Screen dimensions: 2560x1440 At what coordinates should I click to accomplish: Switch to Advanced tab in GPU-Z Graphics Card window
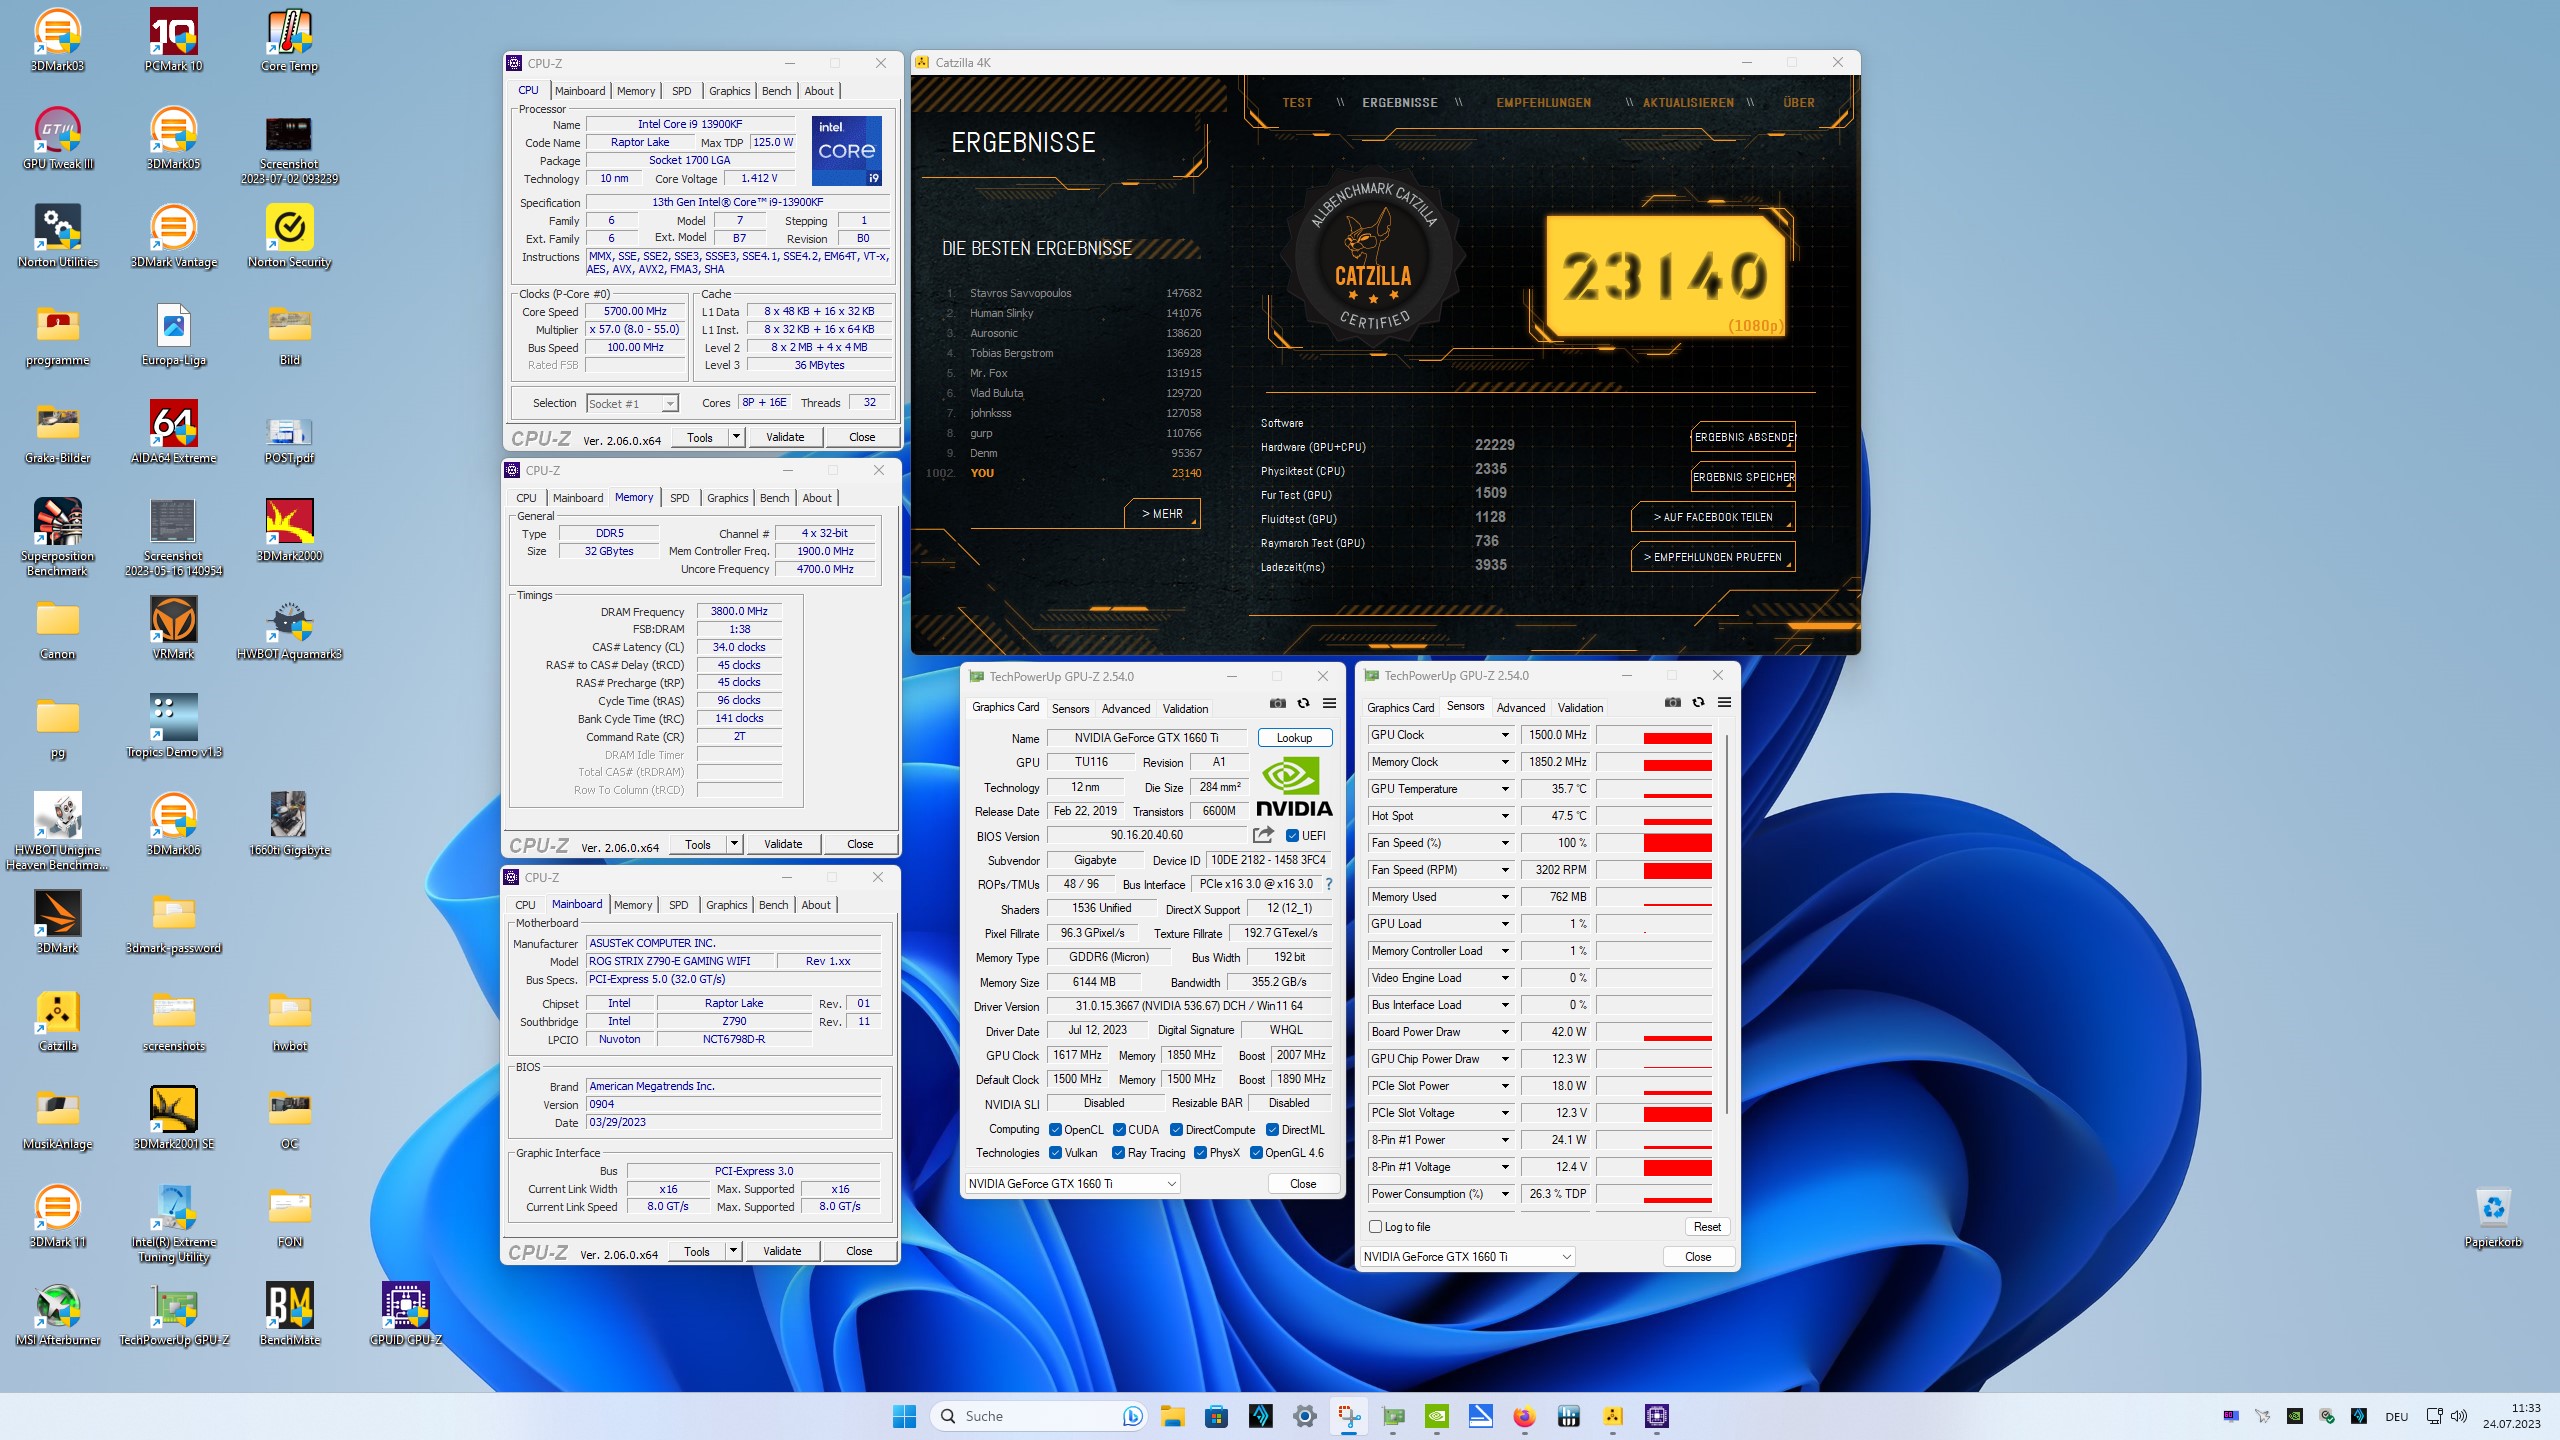coord(1126,709)
